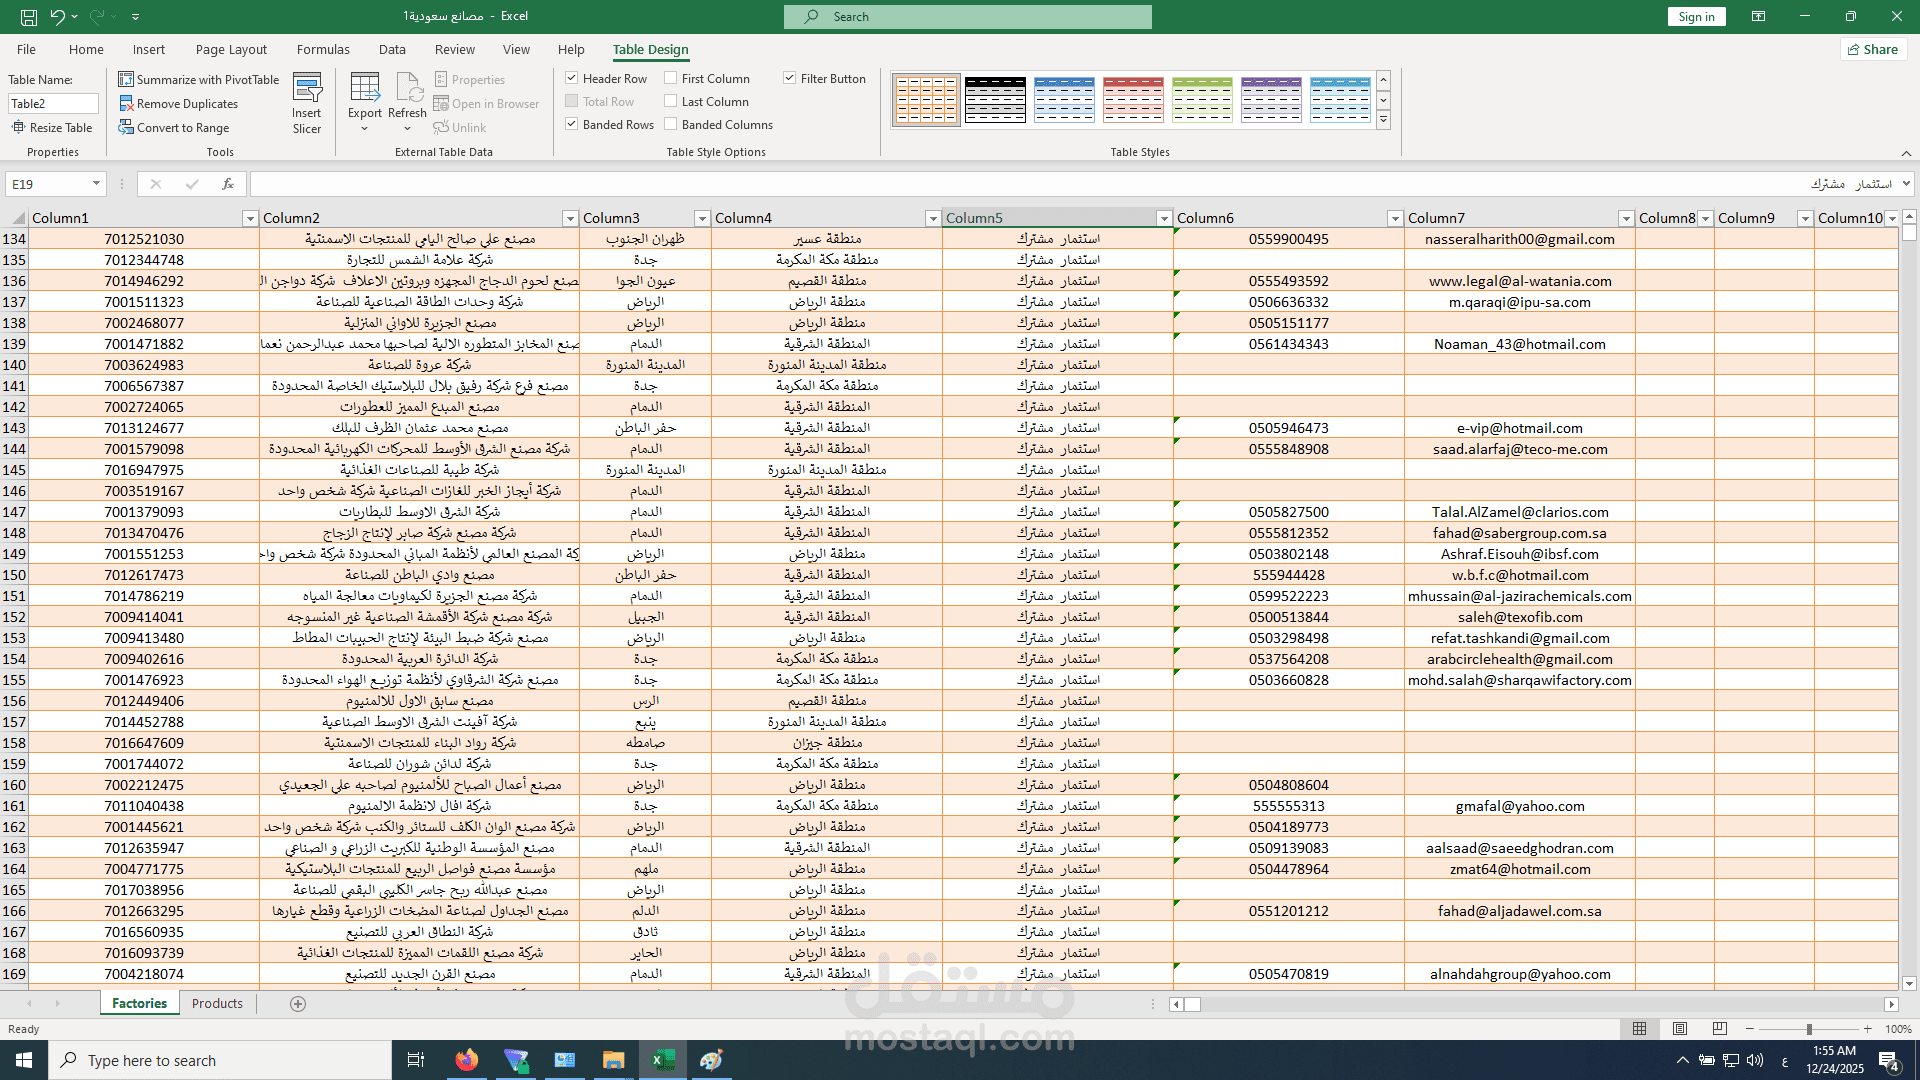Open Column5 filter dropdown
The image size is (1920, 1080).
(x=1163, y=218)
